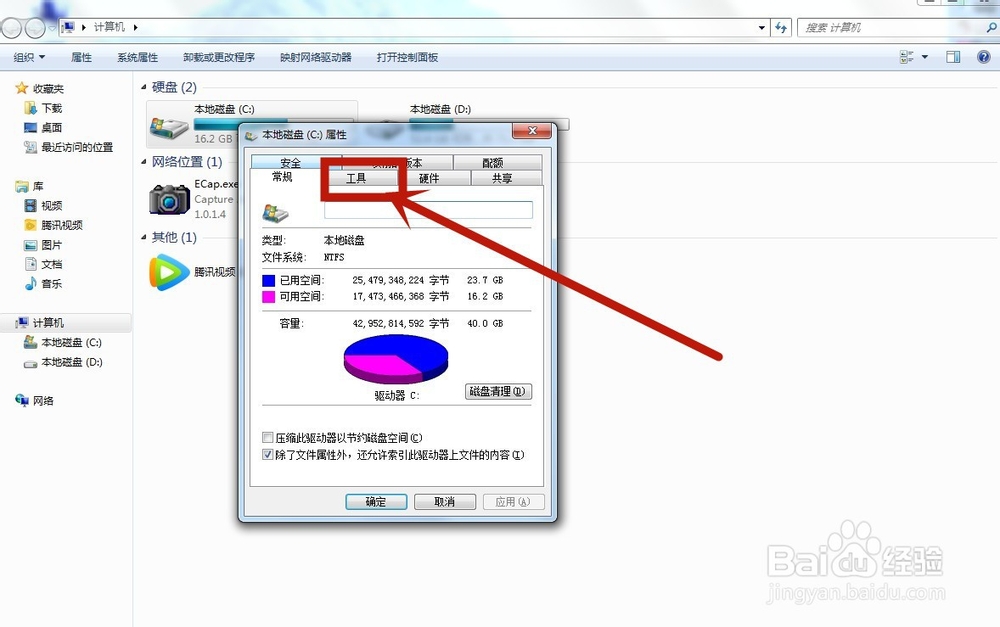The image size is (1000, 627).
Task: Switch to the Hardware (硬件) tab
Action: (429, 178)
